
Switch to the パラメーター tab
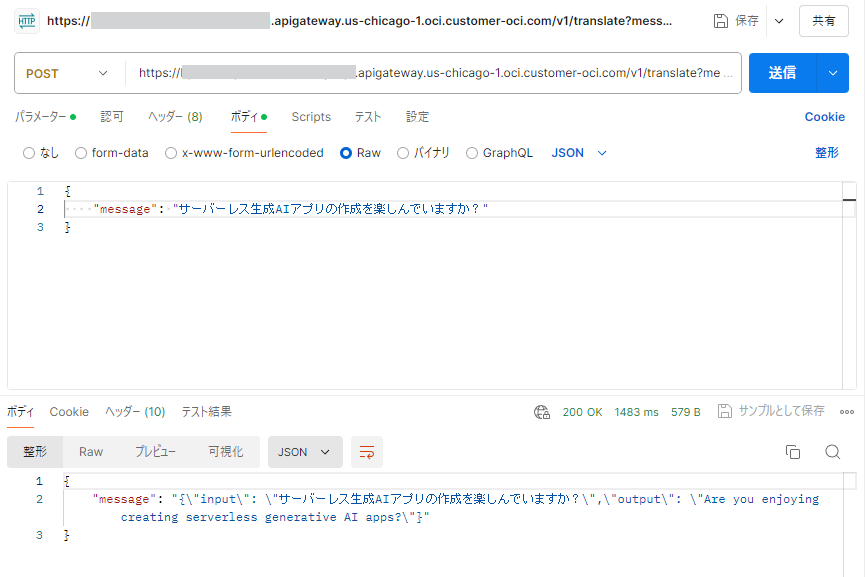pyautogui.click(x=45, y=117)
